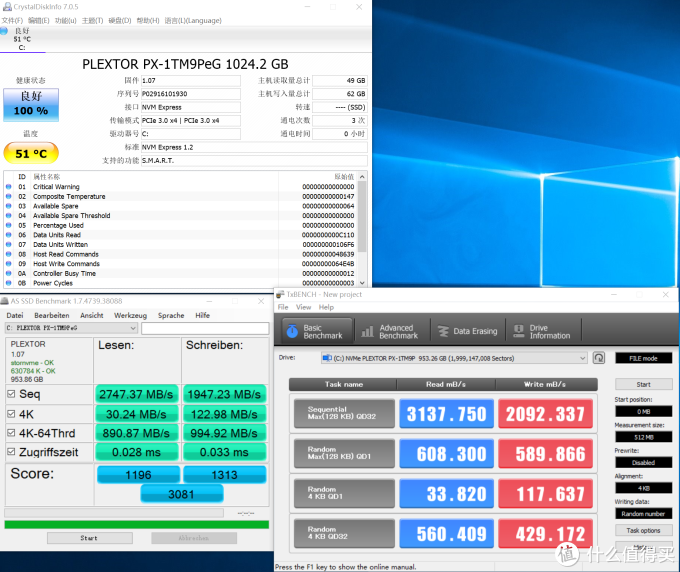Image resolution: width=680 pixels, height=572 pixels.
Task: Click status dot for Critical Warning row
Action: 8,187
